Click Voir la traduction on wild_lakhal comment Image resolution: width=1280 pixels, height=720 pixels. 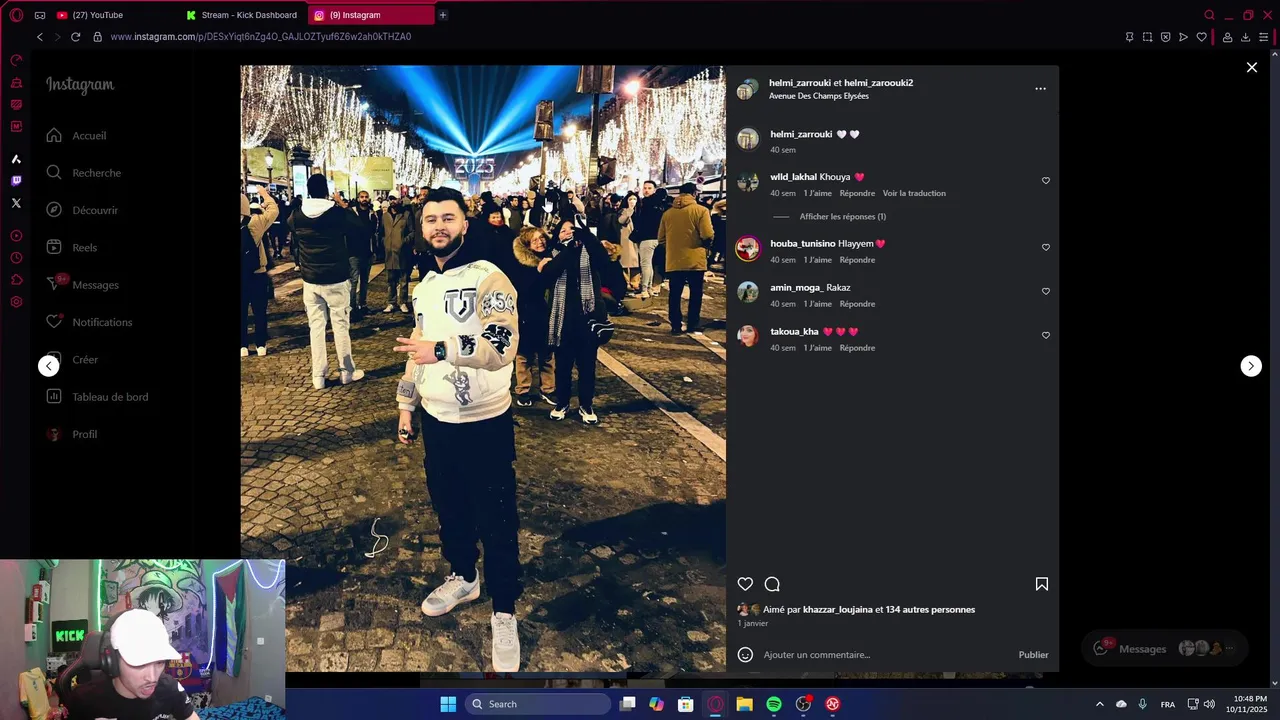coord(914,193)
